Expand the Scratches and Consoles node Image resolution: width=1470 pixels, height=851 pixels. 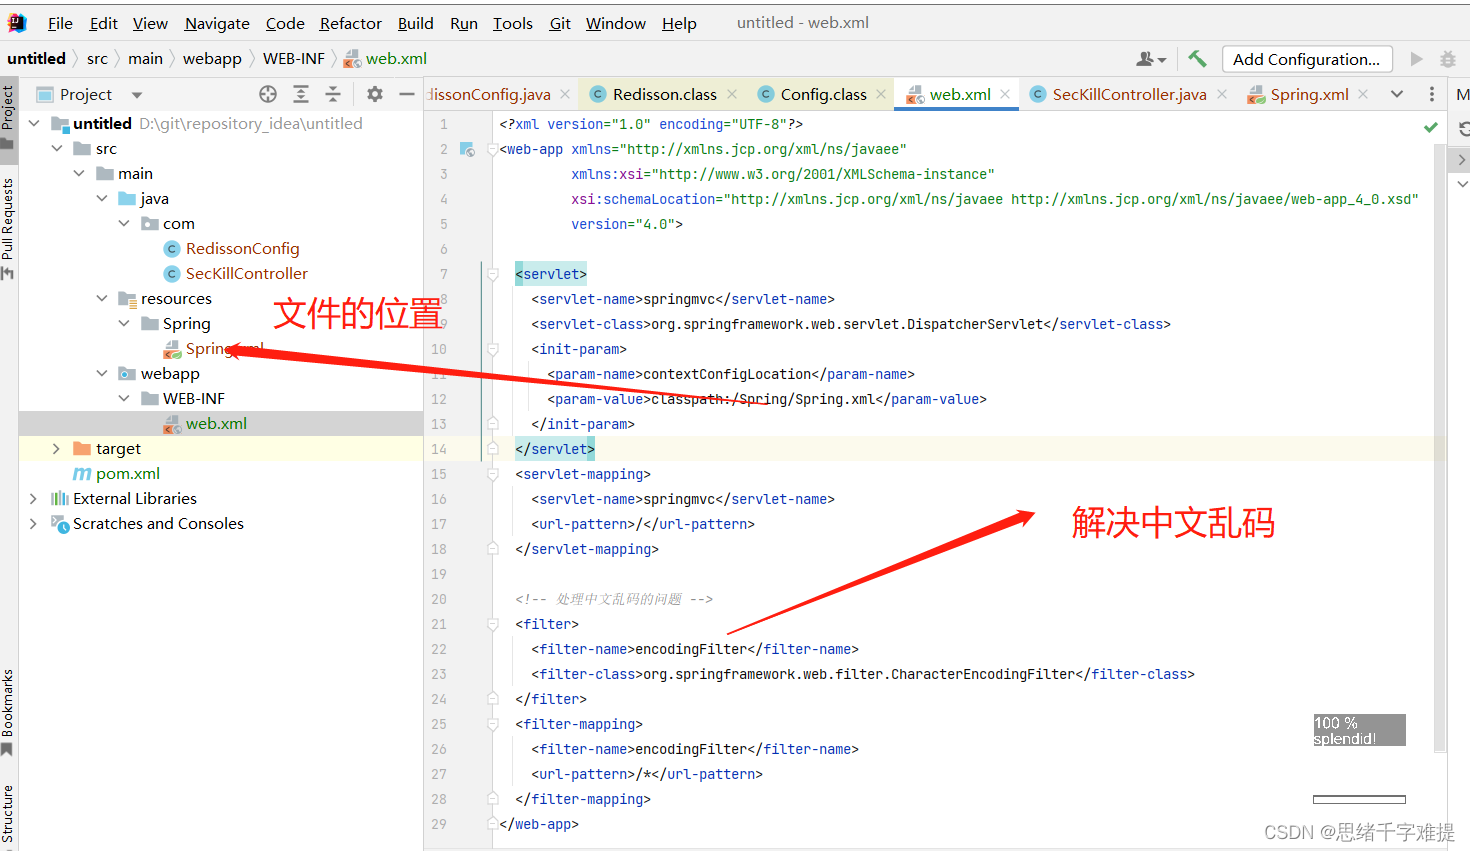point(33,523)
